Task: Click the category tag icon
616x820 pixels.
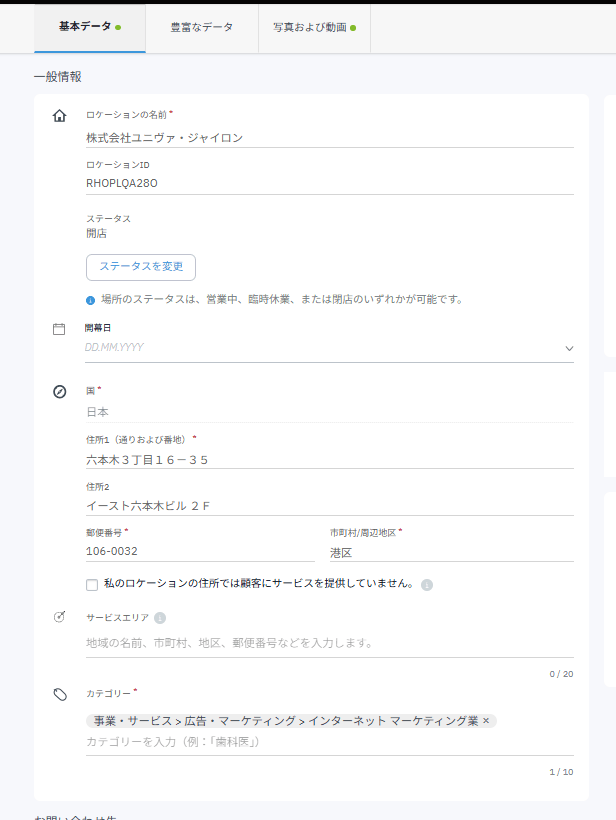Action: tap(59, 693)
